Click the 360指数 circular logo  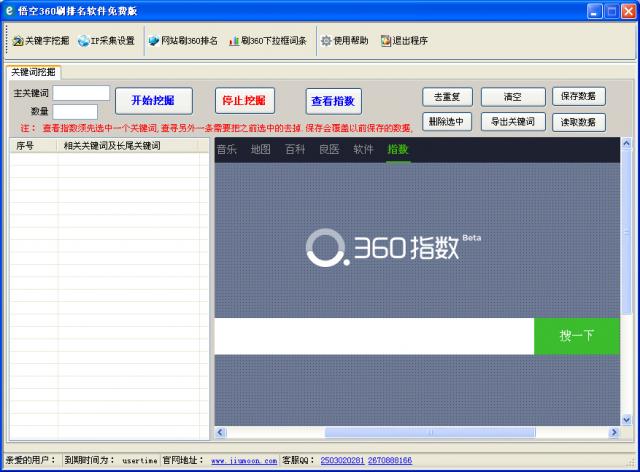326,248
